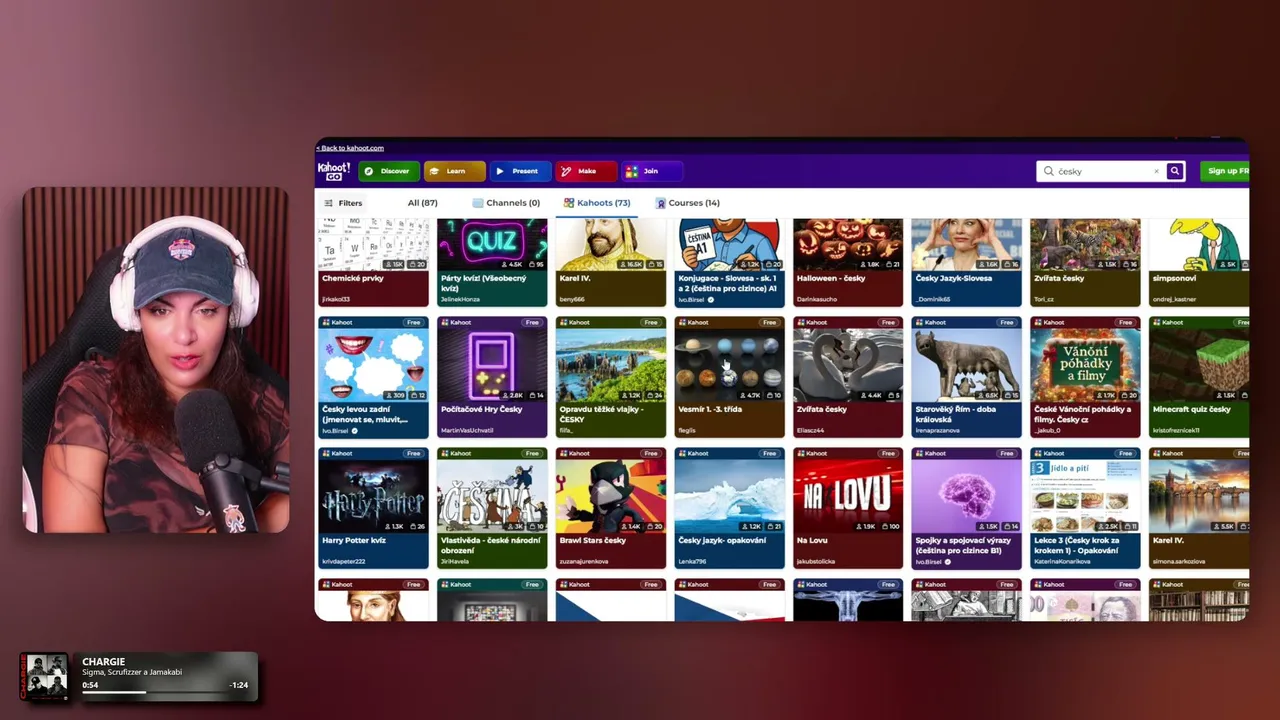
Task: Open the Na Lovu kahoot
Action: 848,508
